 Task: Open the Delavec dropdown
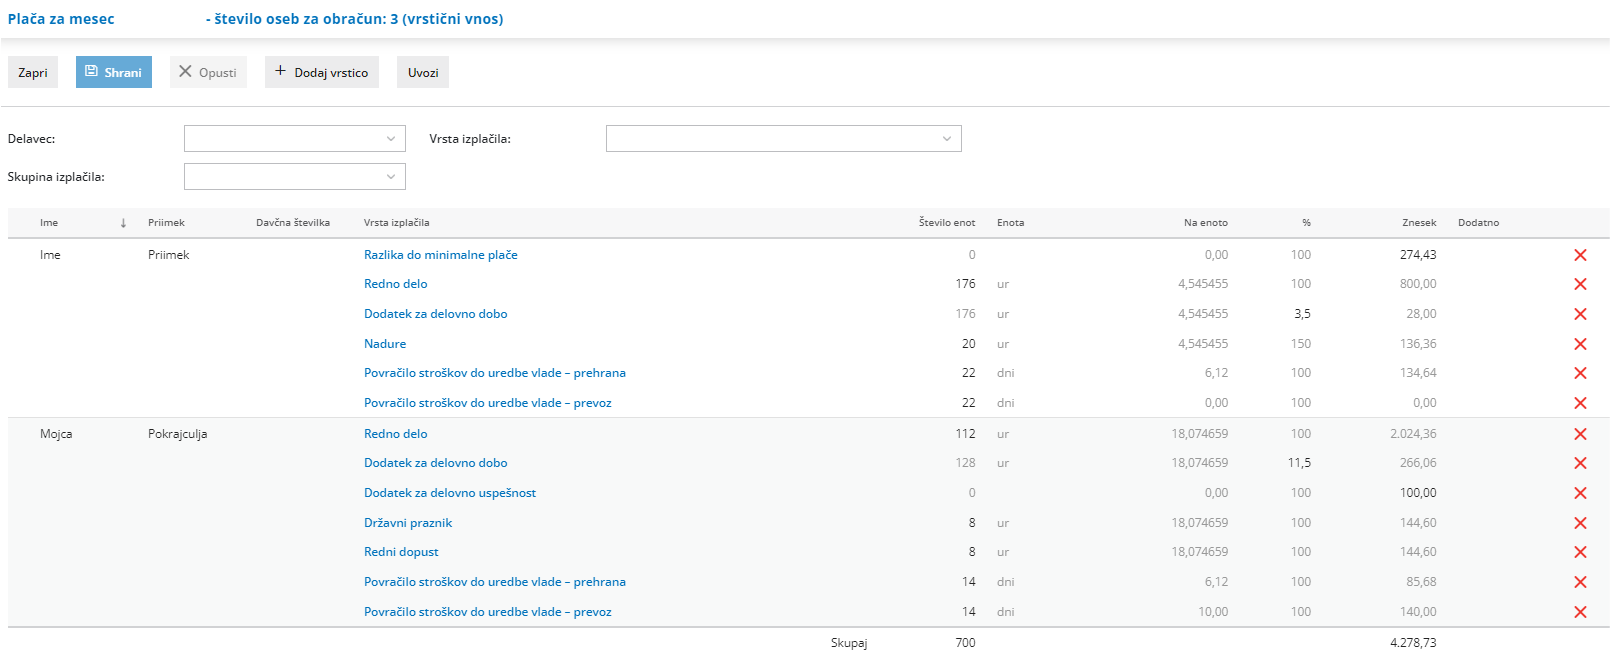pos(294,139)
